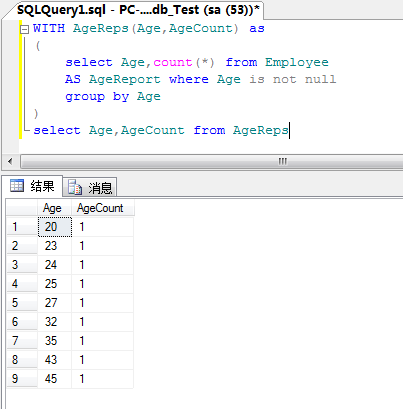Click the horizontal scrollbar left arrow

pyautogui.click(x=10, y=161)
